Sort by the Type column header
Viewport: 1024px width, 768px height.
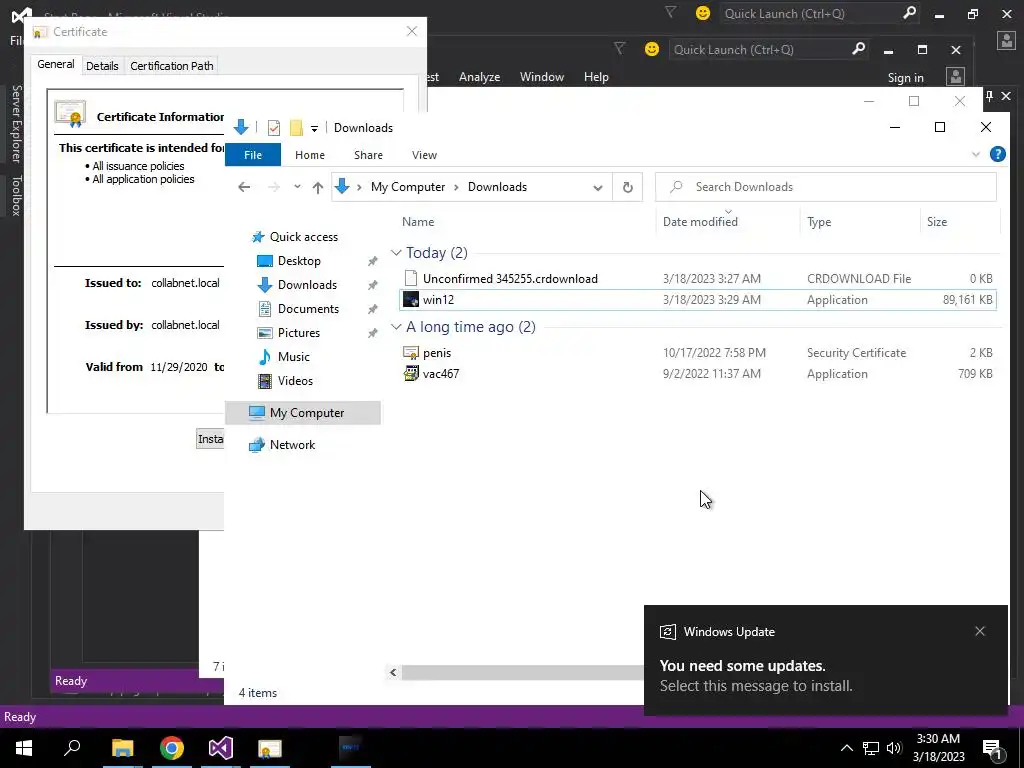tap(860, 222)
